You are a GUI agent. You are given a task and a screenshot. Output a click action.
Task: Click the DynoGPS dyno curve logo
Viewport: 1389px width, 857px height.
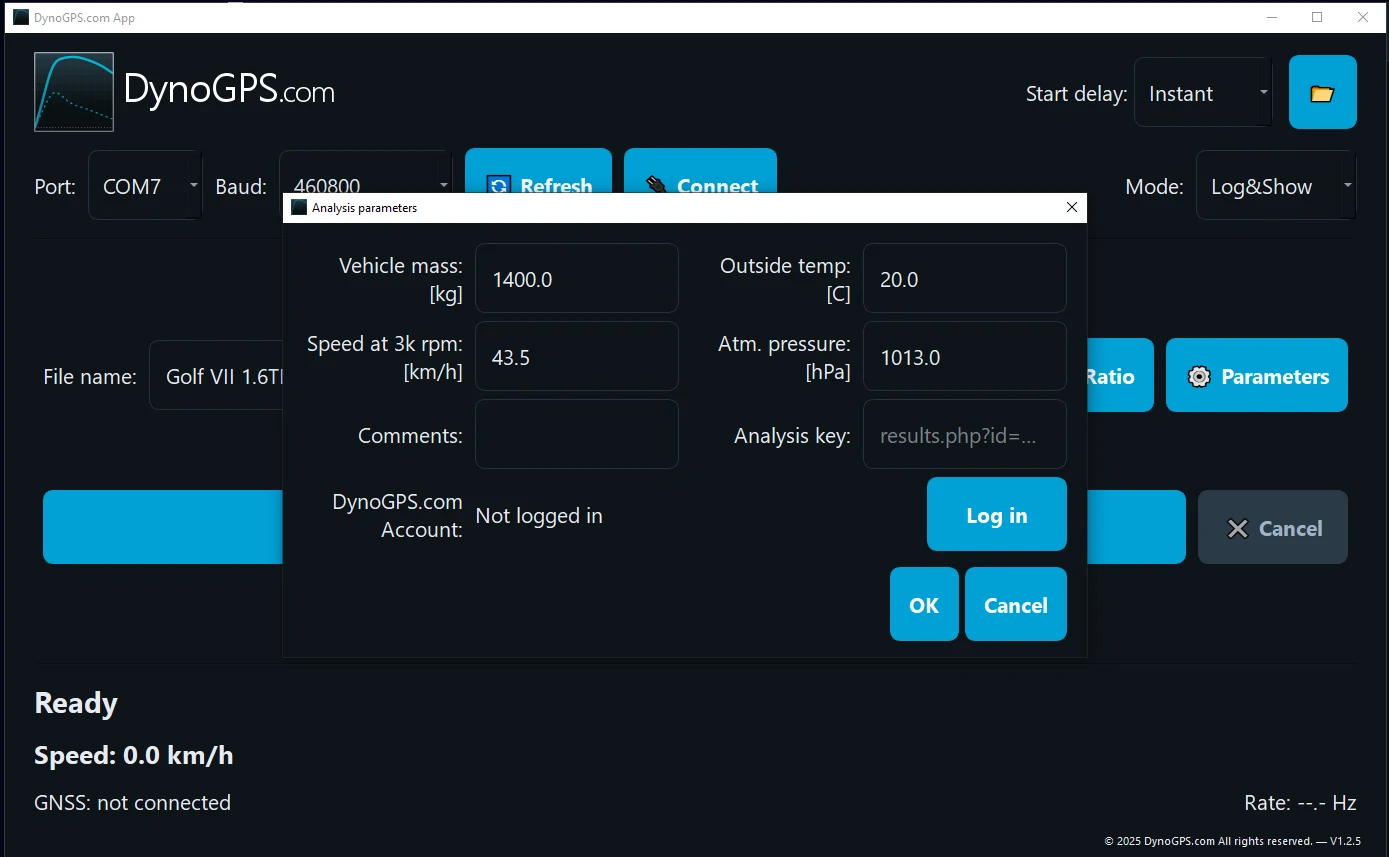point(74,91)
